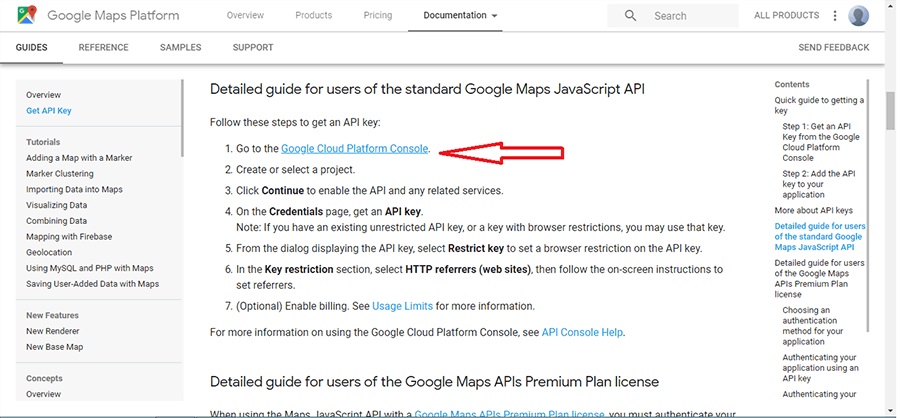This screenshot has width=900, height=418.
Task: Click the Send Feedback button
Action: [833, 48]
